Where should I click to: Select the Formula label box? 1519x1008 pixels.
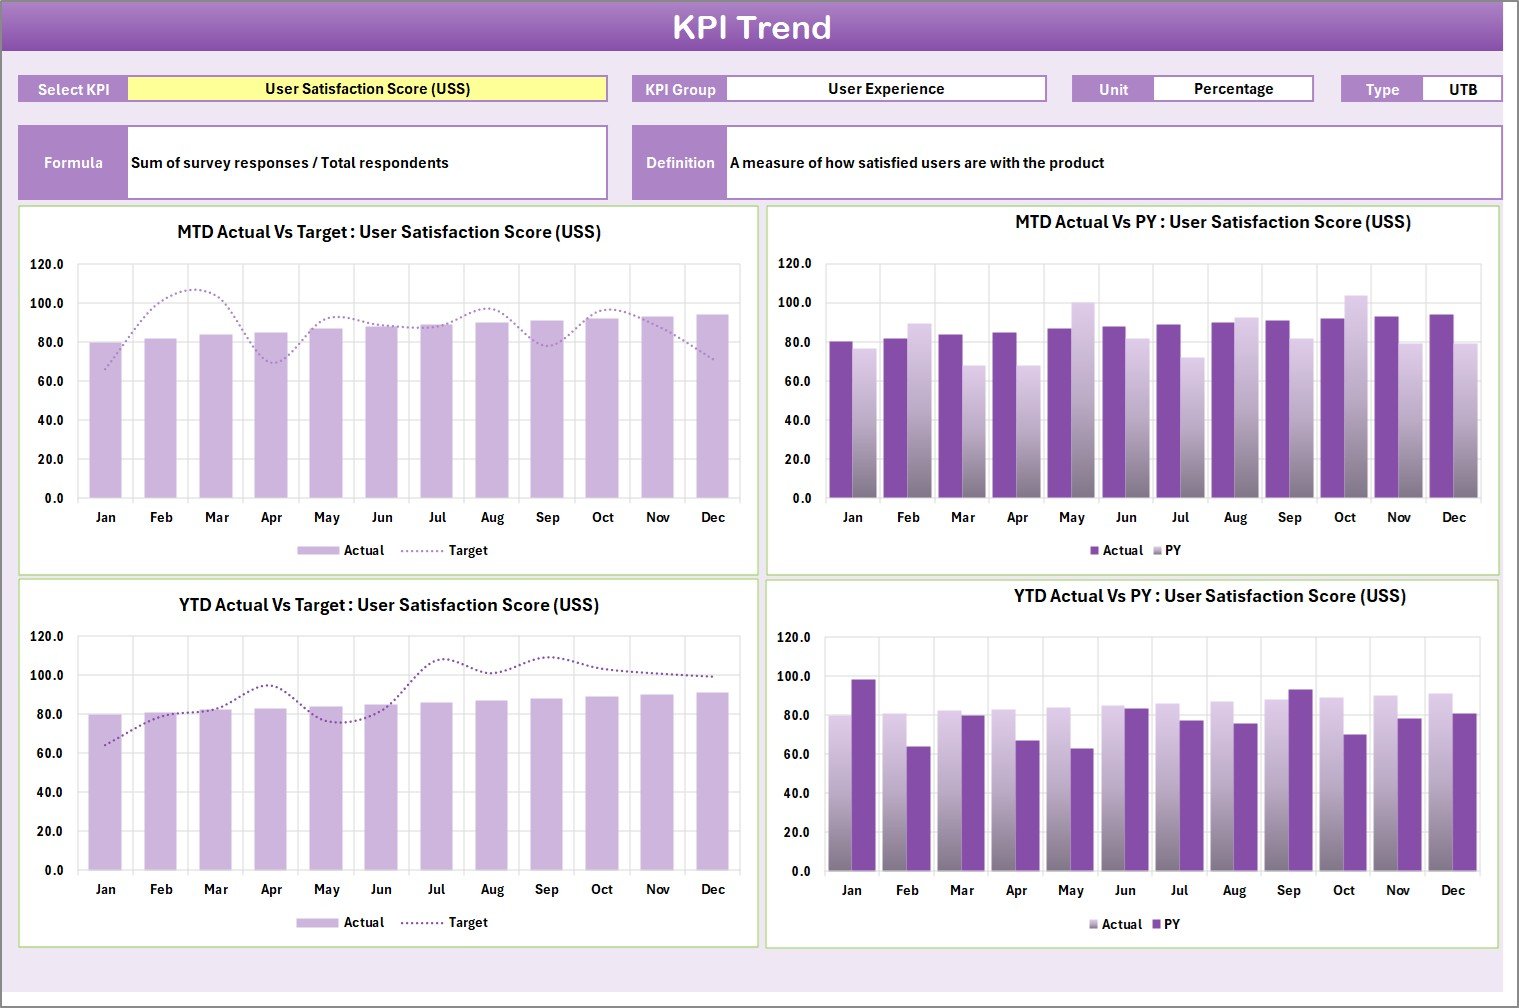tap(73, 162)
